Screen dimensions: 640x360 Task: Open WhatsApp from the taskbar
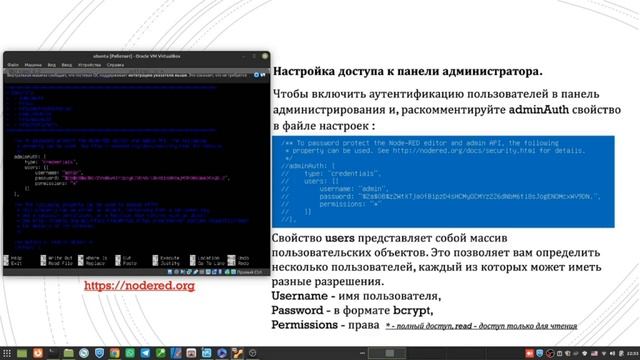coord(130,353)
